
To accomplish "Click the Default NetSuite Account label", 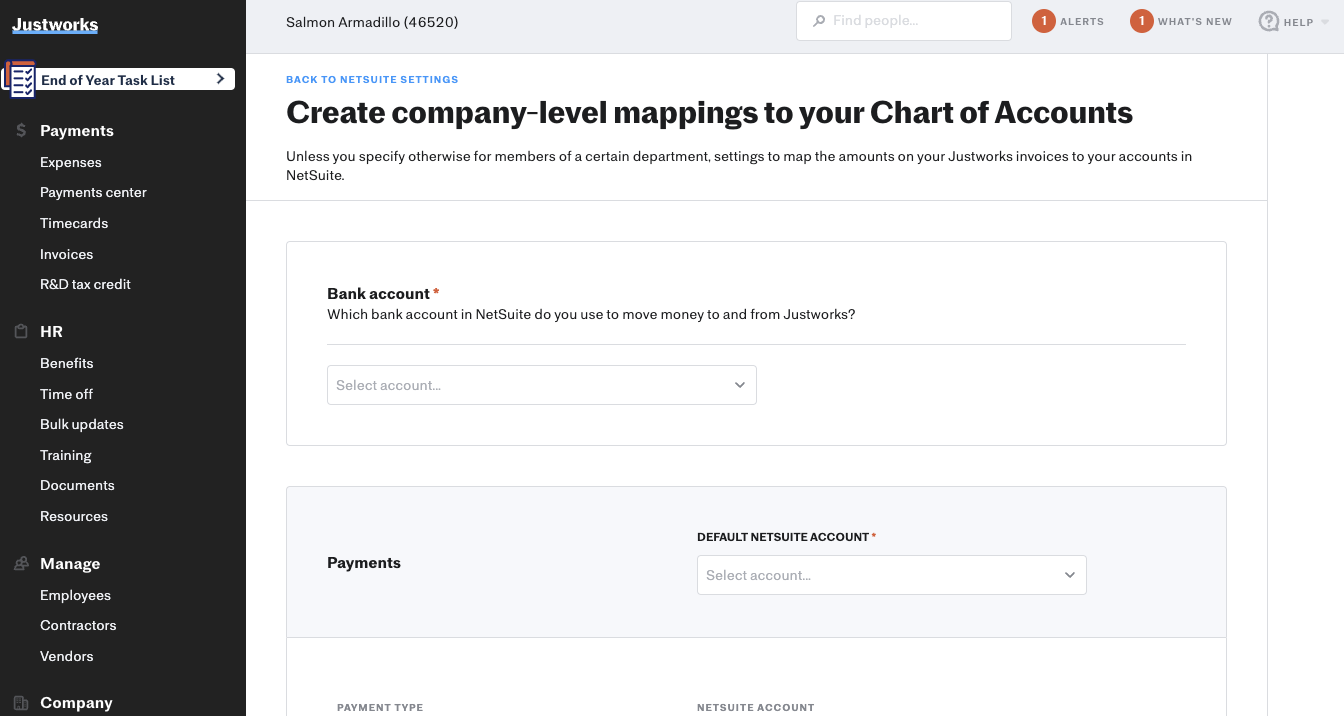I will tap(783, 537).
